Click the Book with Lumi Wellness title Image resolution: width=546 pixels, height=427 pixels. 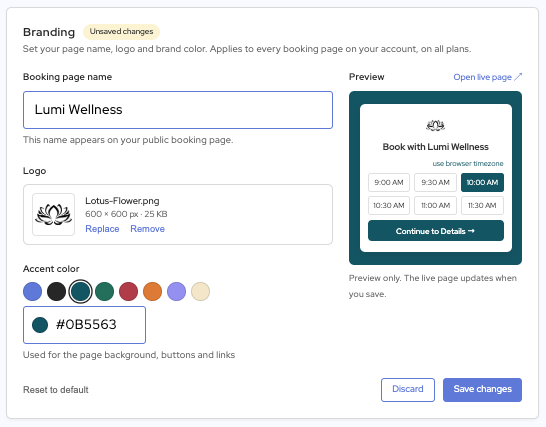[435, 147]
